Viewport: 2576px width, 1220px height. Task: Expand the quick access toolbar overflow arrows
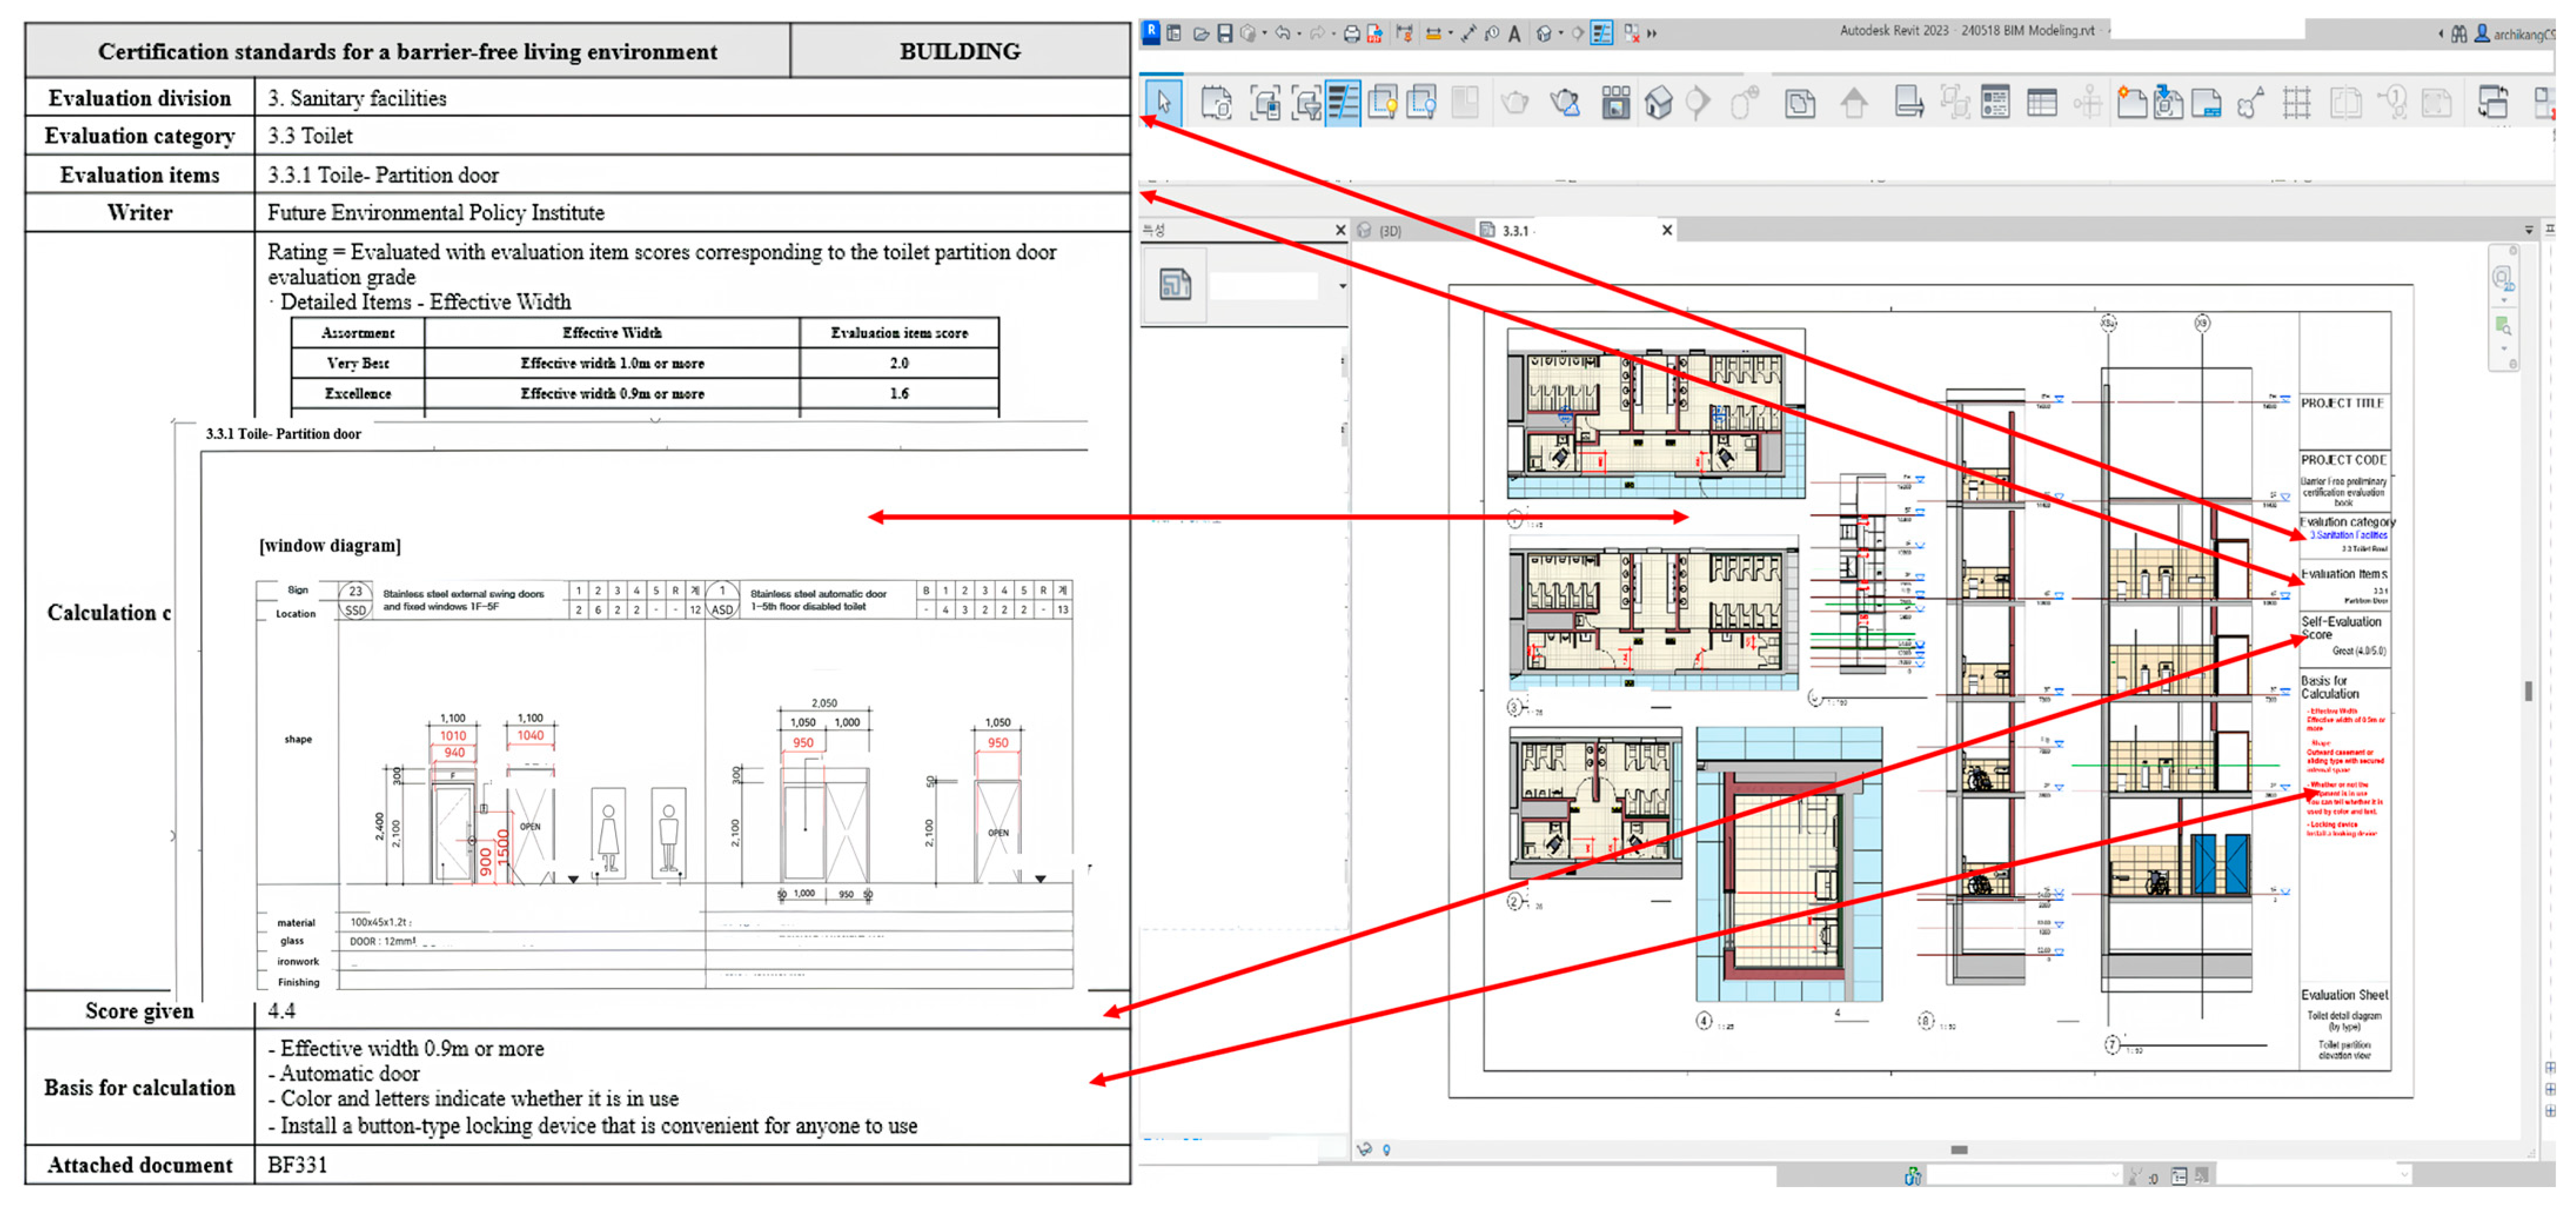click(1652, 33)
